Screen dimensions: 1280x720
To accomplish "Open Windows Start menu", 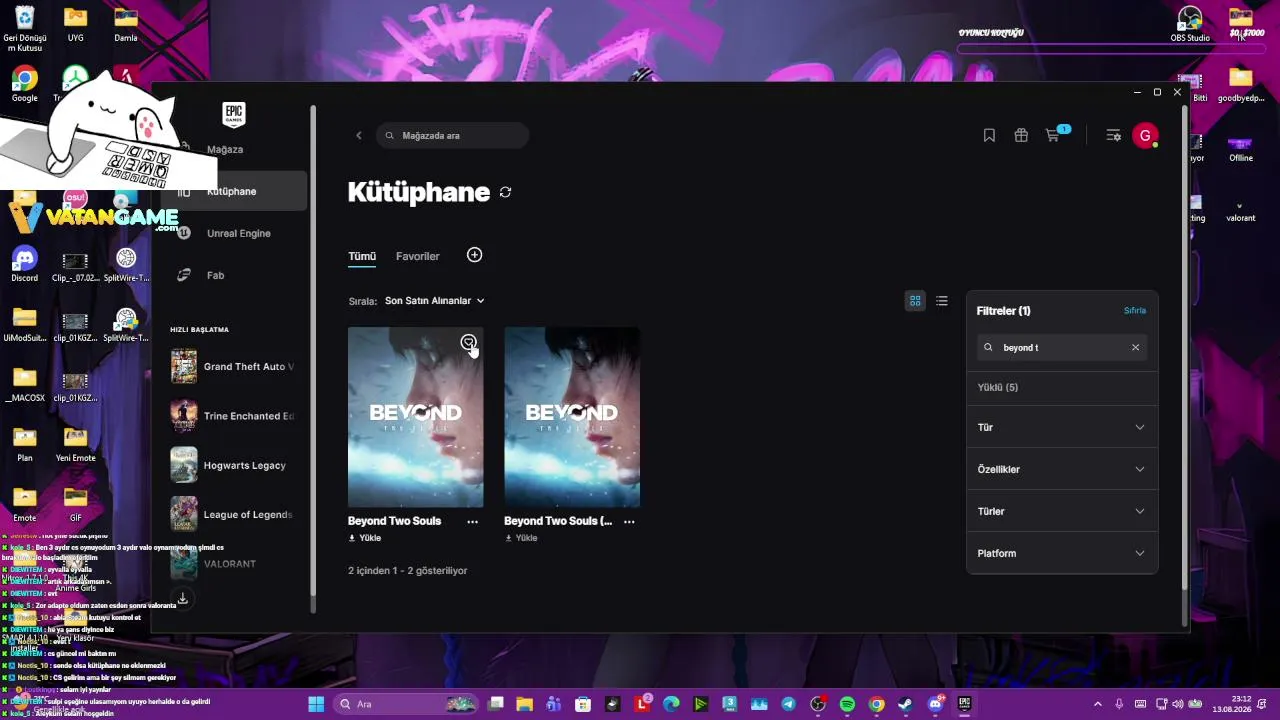I will point(316,704).
